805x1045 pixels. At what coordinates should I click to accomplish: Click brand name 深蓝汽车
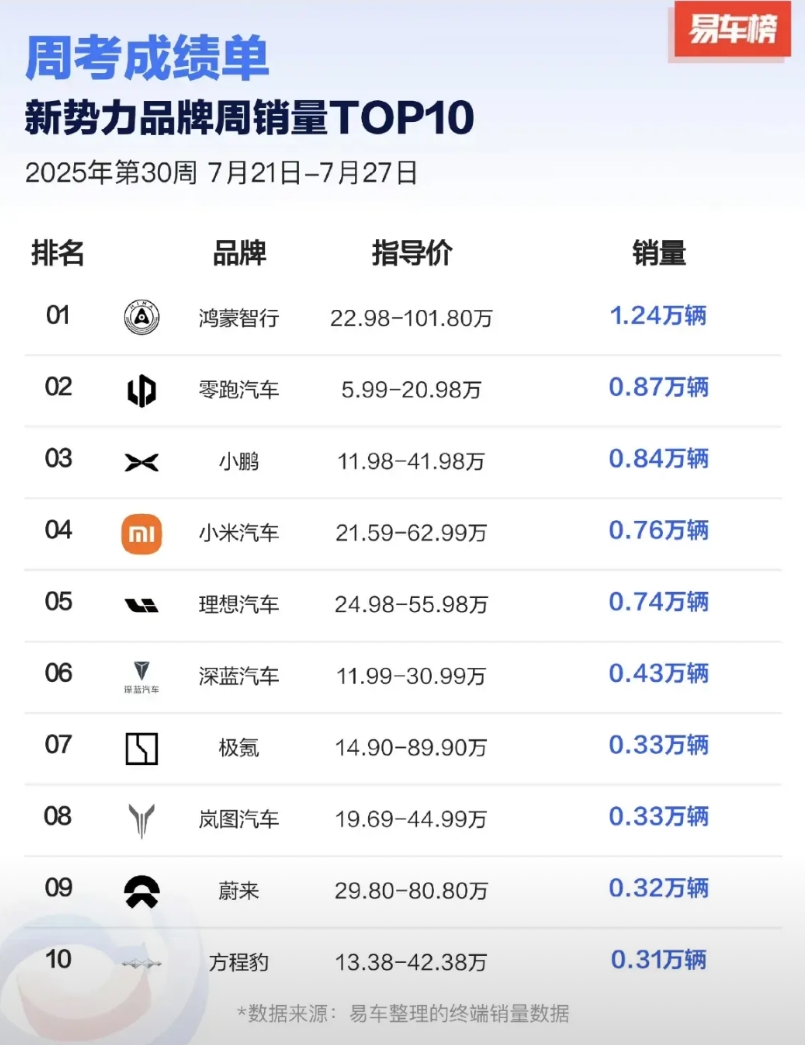[239, 676]
